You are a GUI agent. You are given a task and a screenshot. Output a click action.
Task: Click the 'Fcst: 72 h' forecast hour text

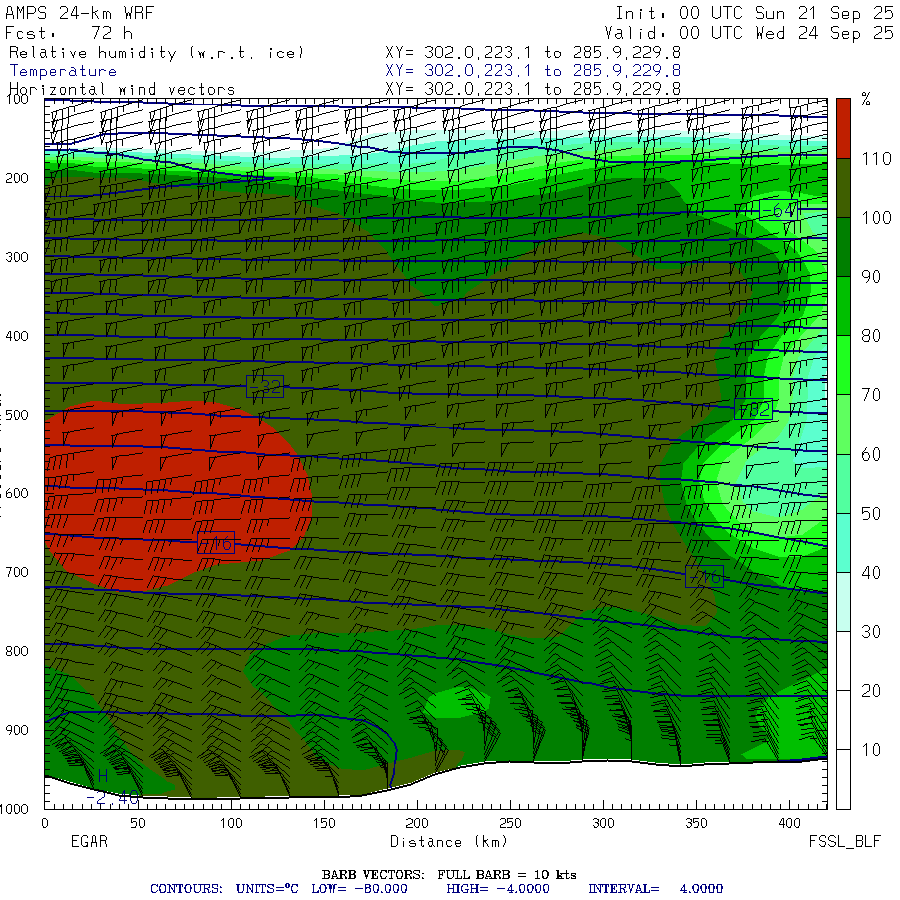(x=69, y=33)
